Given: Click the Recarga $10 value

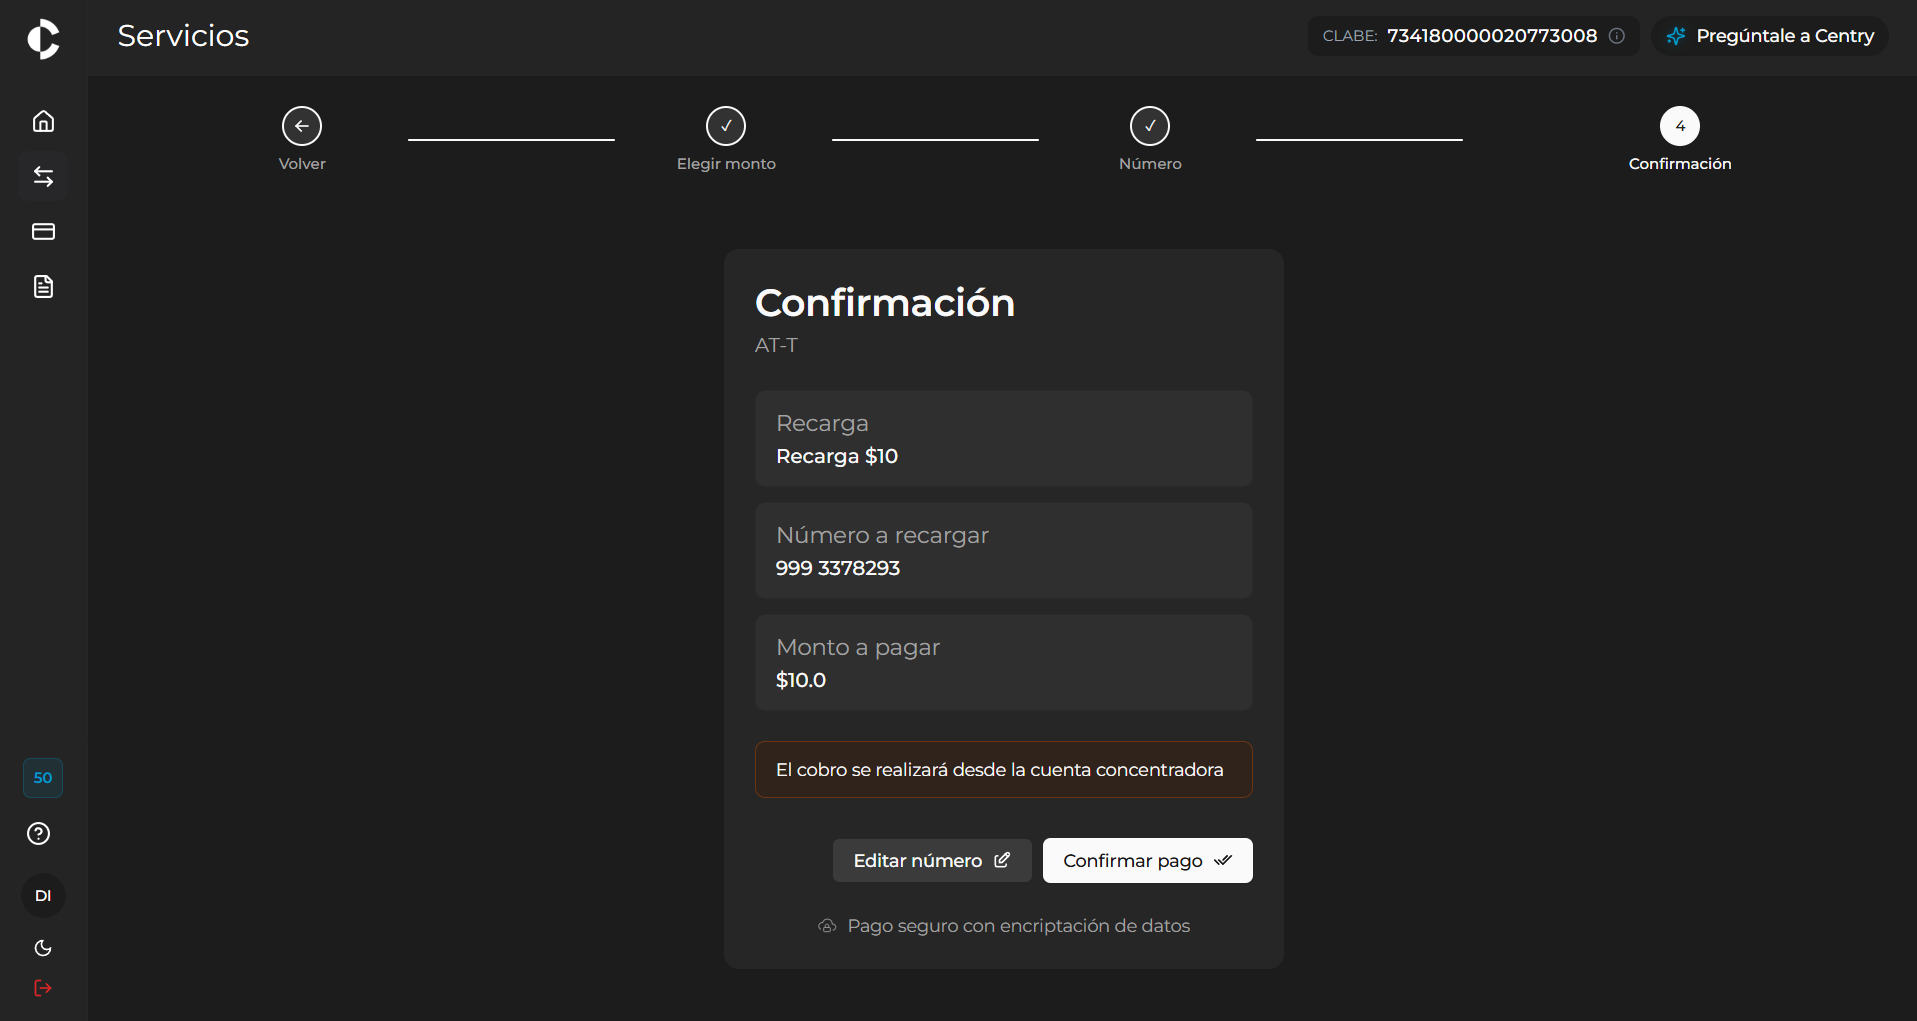Looking at the screenshot, I should pos(837,456).
